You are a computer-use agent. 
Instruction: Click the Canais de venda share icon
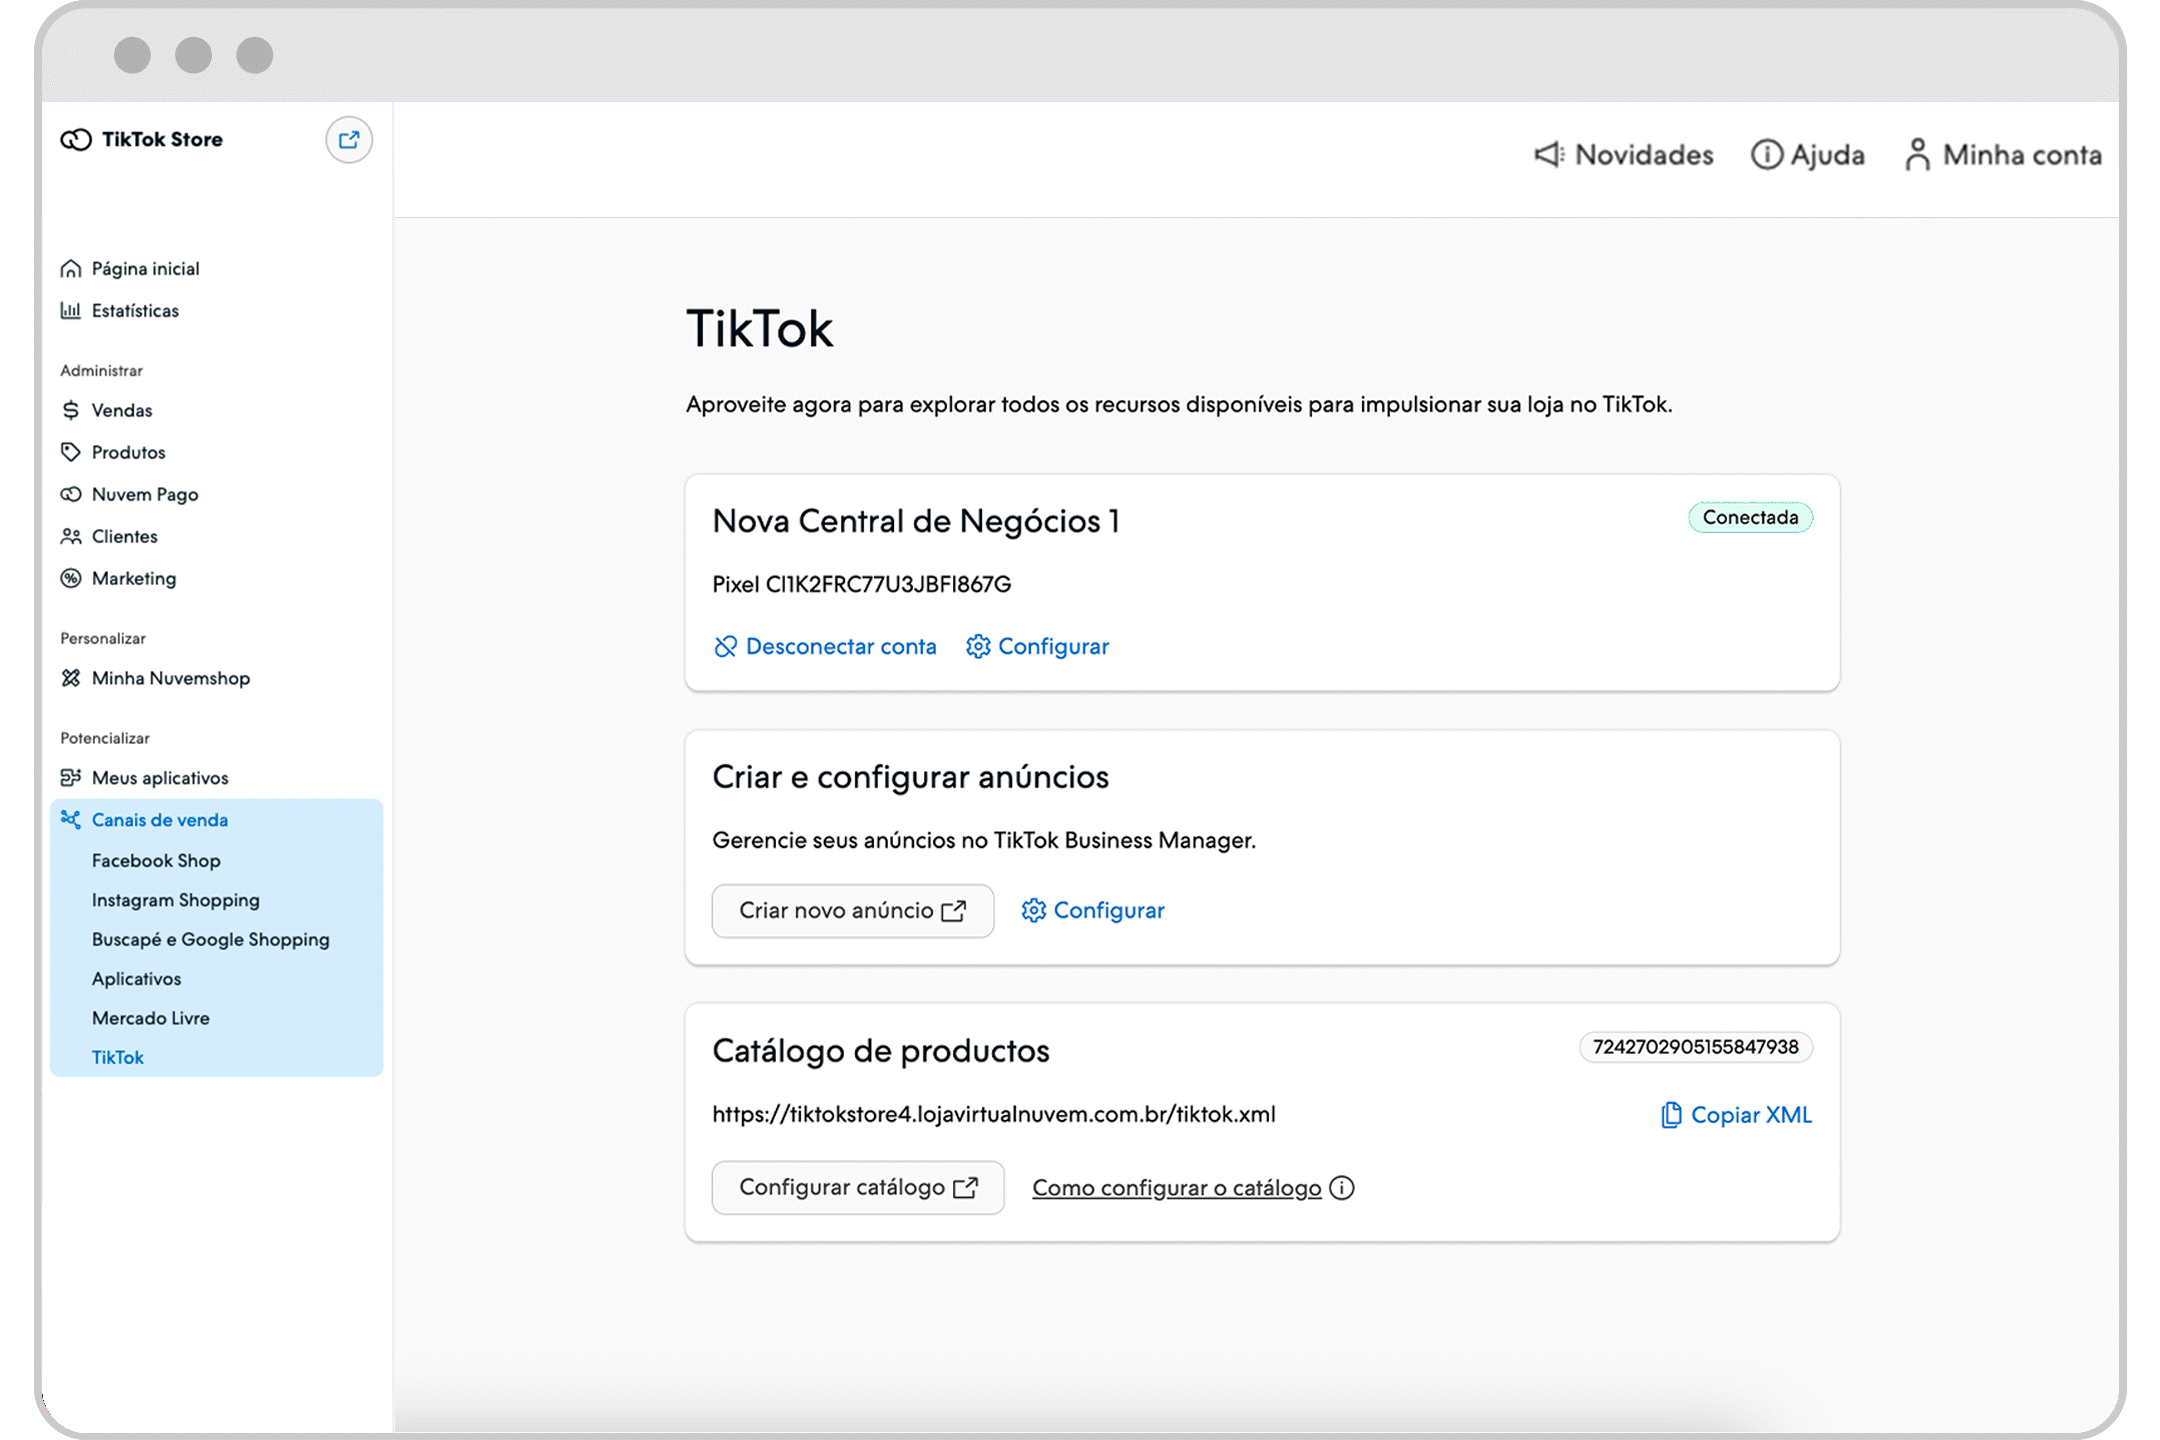click(71, 820)
